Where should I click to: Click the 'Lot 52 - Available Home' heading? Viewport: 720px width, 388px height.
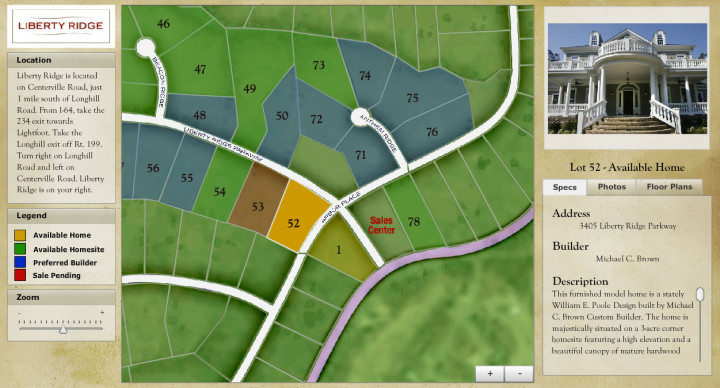tap(627, 167)
